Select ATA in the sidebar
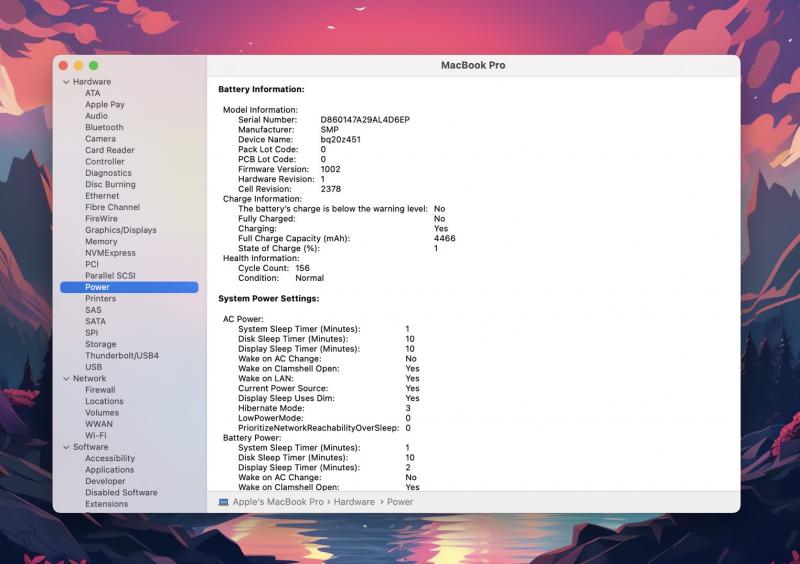This screenshot has height=564, width=800. click(x=93, y=93)
